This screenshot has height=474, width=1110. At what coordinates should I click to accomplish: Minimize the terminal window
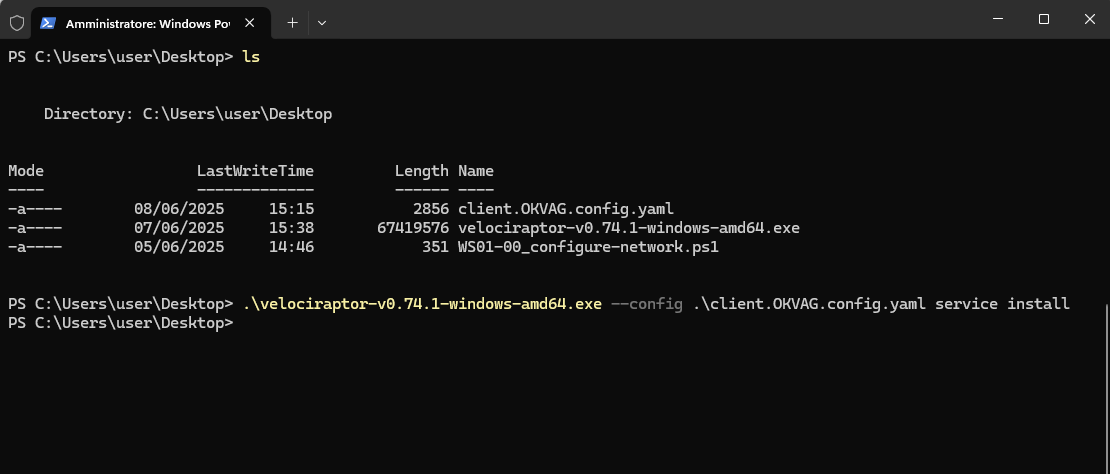click(x=998, y=19)
